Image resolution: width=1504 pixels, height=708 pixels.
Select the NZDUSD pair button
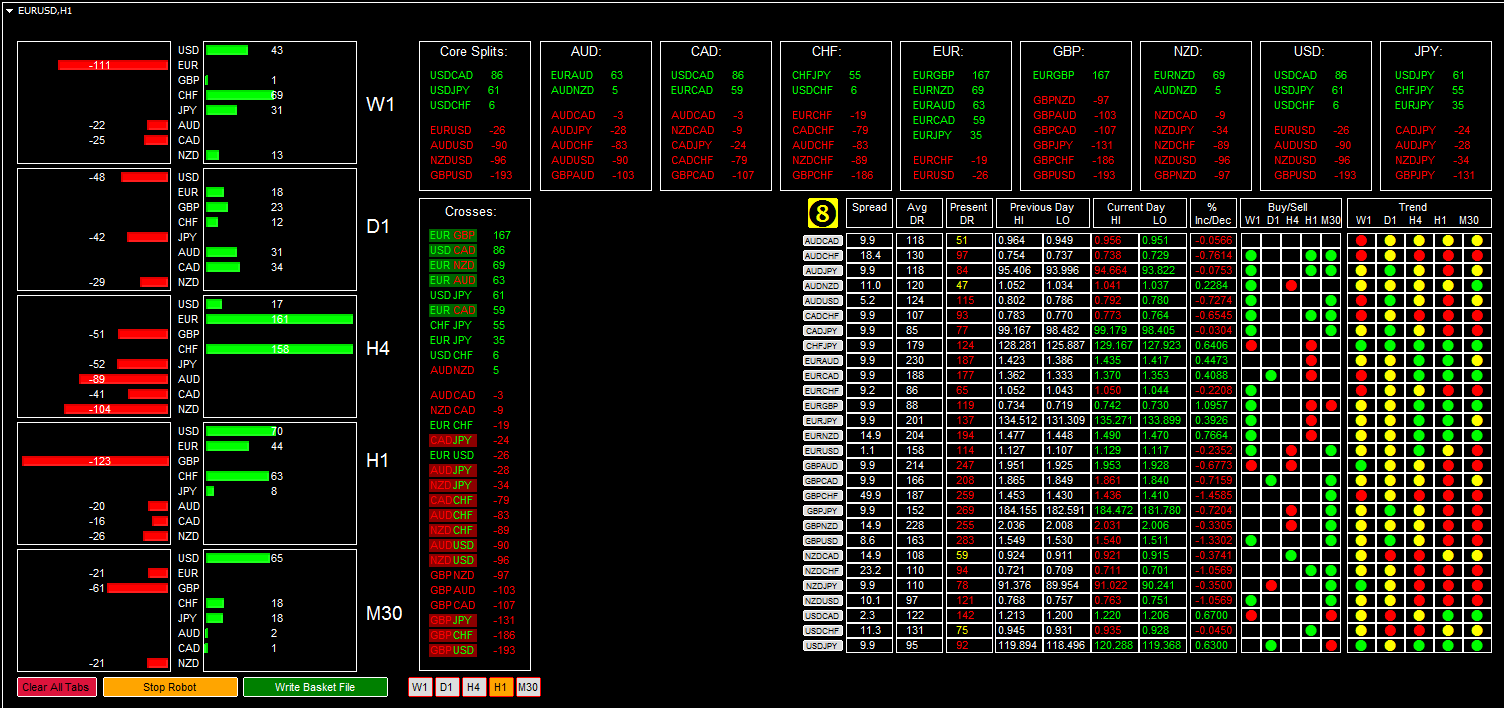pos(822,601)
